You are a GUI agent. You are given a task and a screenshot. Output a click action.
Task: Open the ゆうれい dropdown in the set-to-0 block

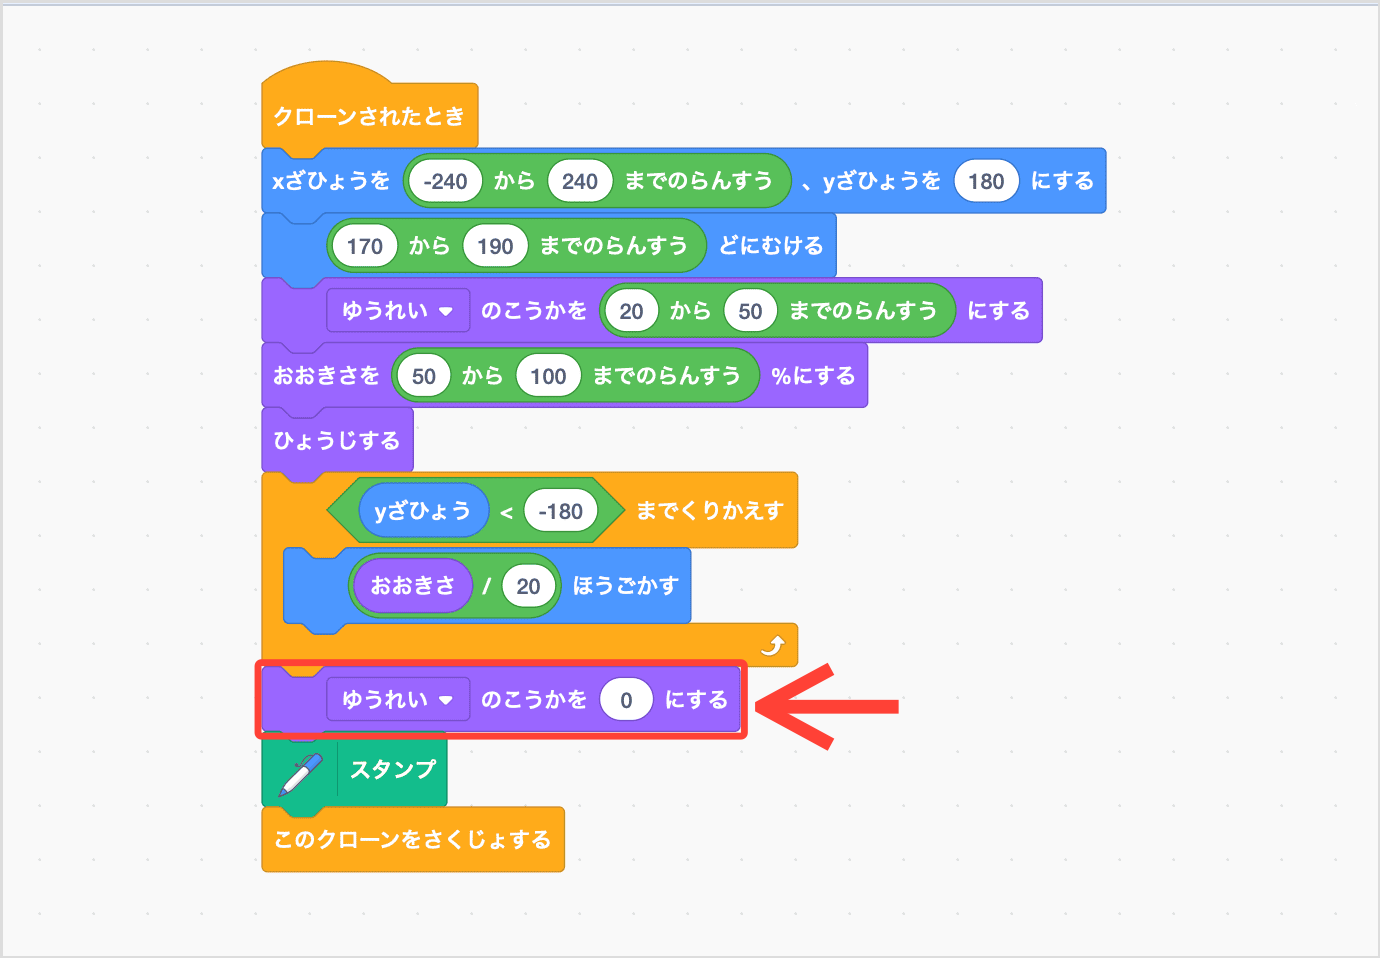pyautogui.click(x=397, y=700)
